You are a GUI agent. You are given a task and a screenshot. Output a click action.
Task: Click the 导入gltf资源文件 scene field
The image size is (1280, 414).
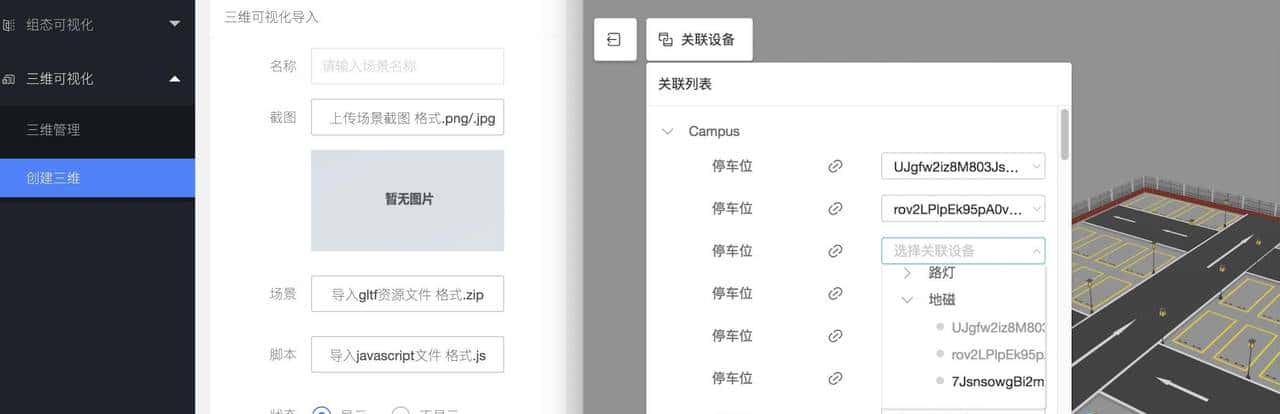[407, 294]
